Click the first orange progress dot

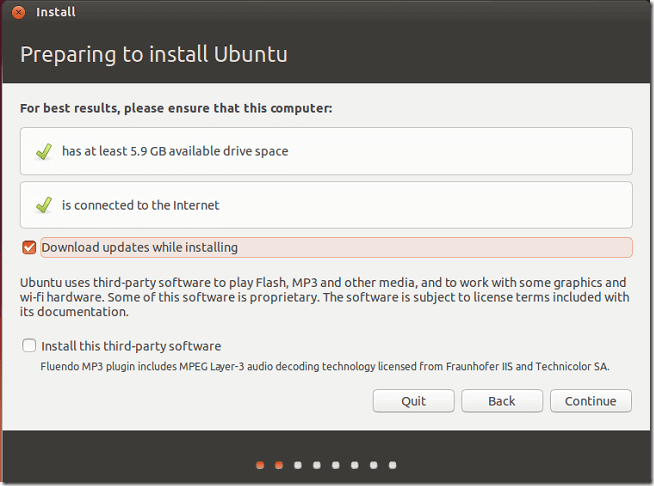tap(260, 465)
